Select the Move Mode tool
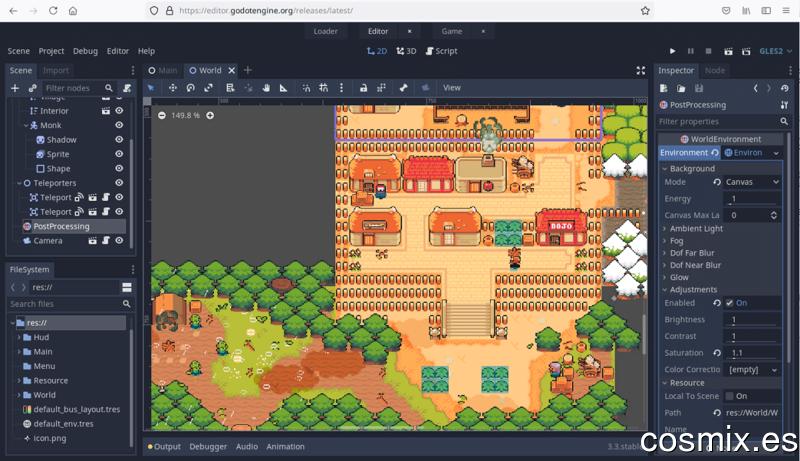800x461 pixels. click(173, 88)
